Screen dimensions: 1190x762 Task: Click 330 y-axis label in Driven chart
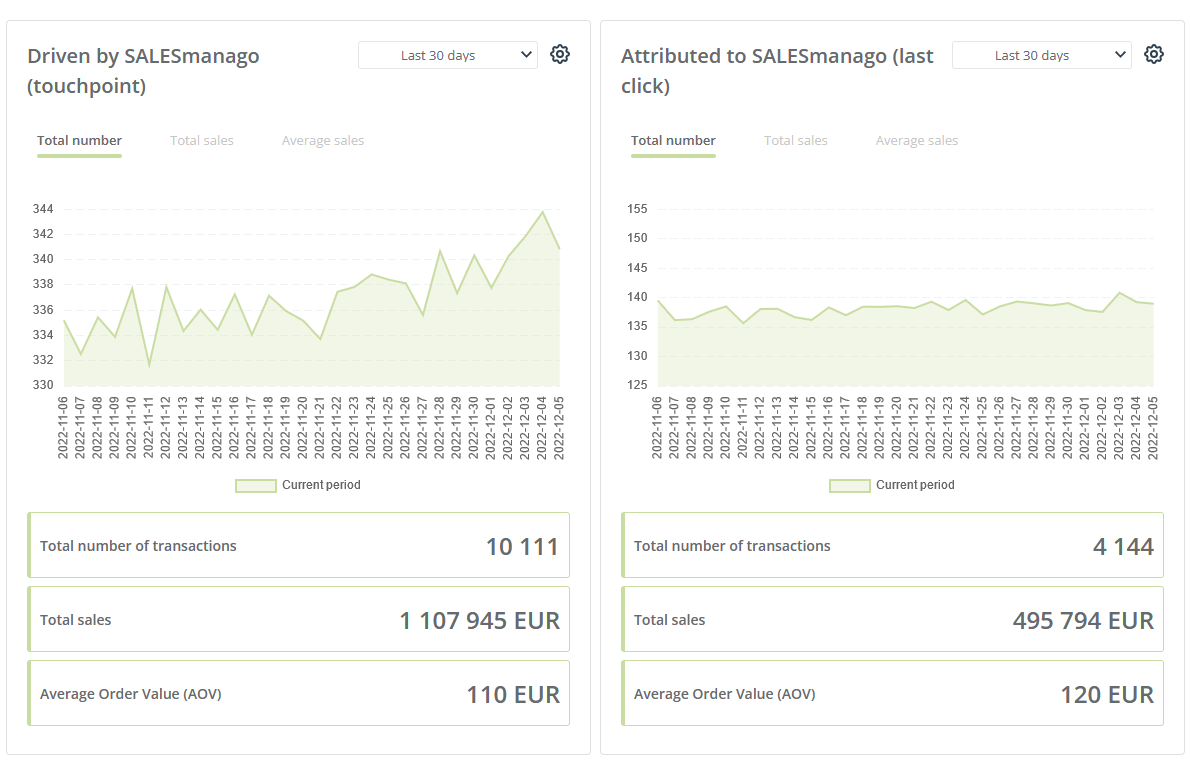click(43, 385)
